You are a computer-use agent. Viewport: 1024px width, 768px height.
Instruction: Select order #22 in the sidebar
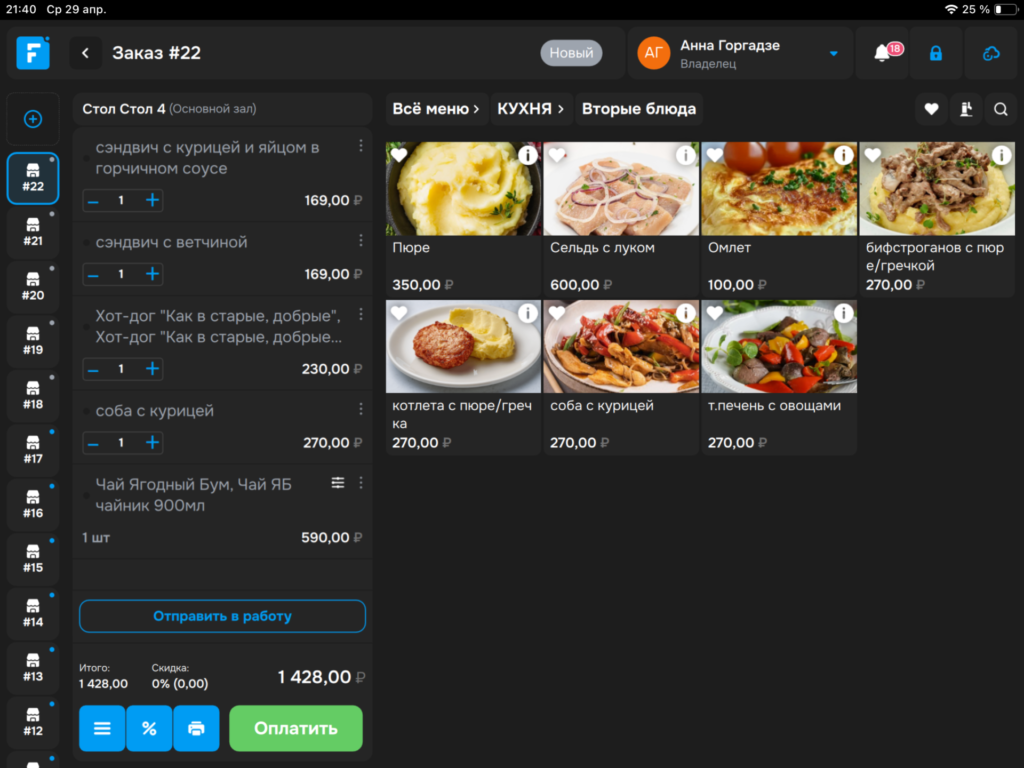(33, 178)
